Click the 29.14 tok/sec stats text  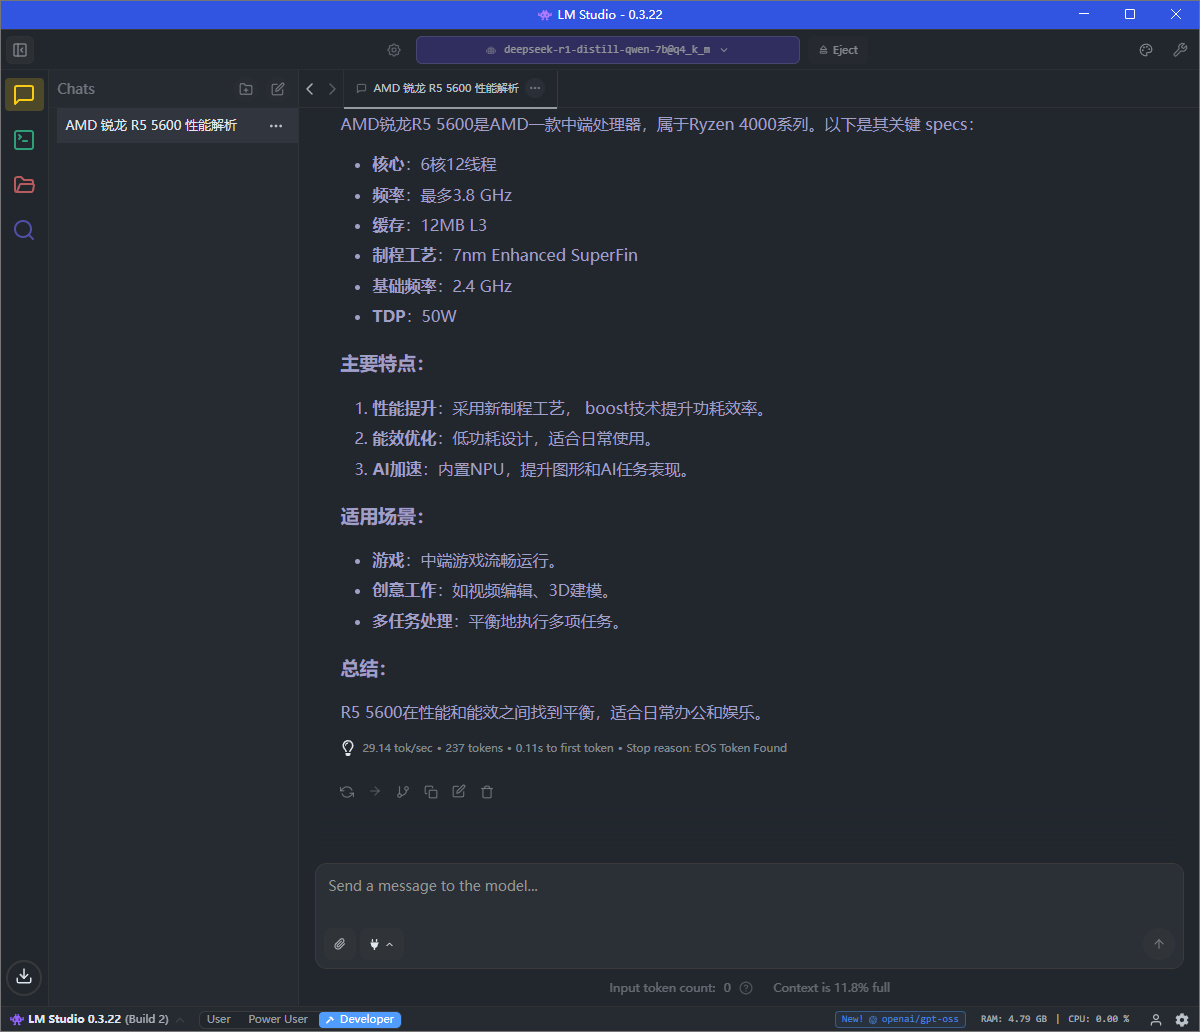coord(397,748)
